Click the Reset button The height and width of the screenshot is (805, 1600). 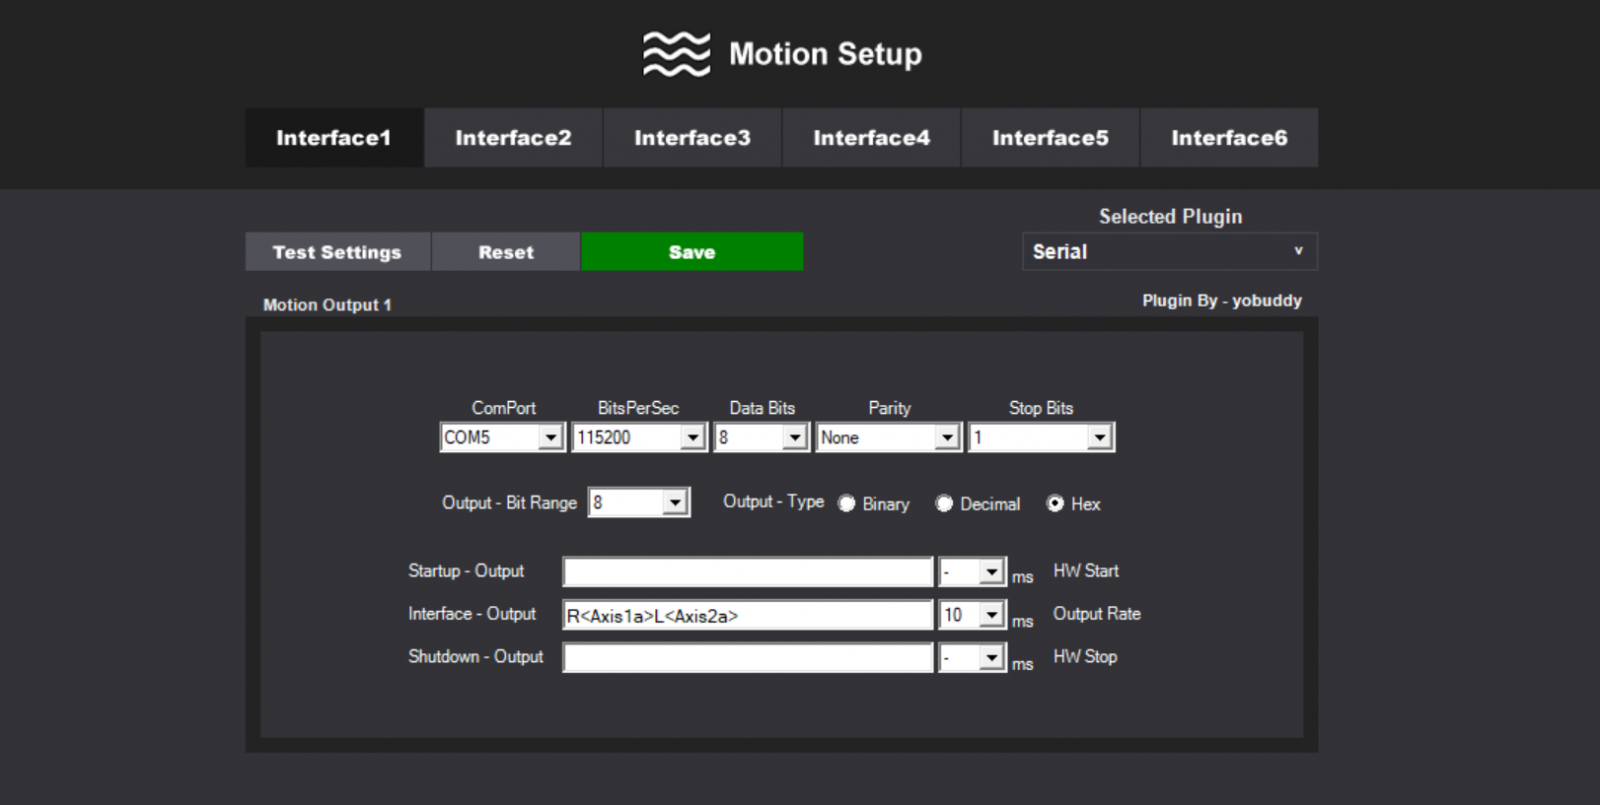pyautogui.click(x=506, y=252)
